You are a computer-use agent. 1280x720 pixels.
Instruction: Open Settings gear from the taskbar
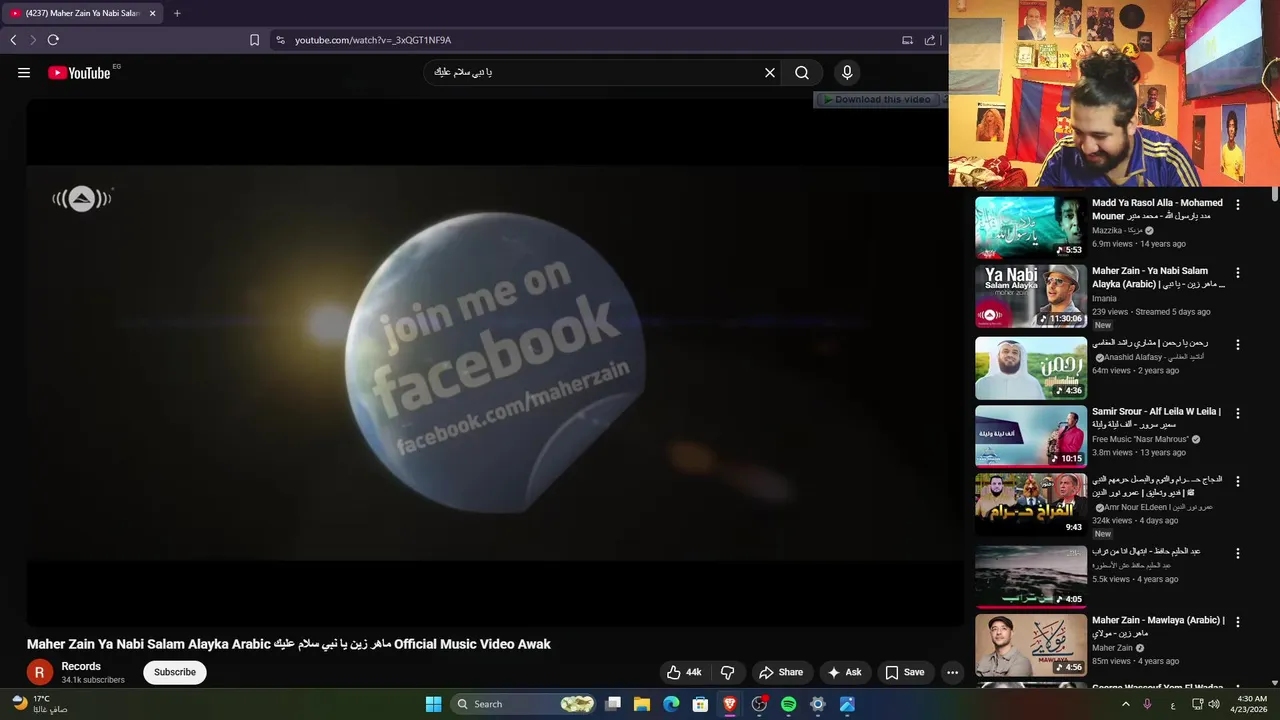pos(817,704)
